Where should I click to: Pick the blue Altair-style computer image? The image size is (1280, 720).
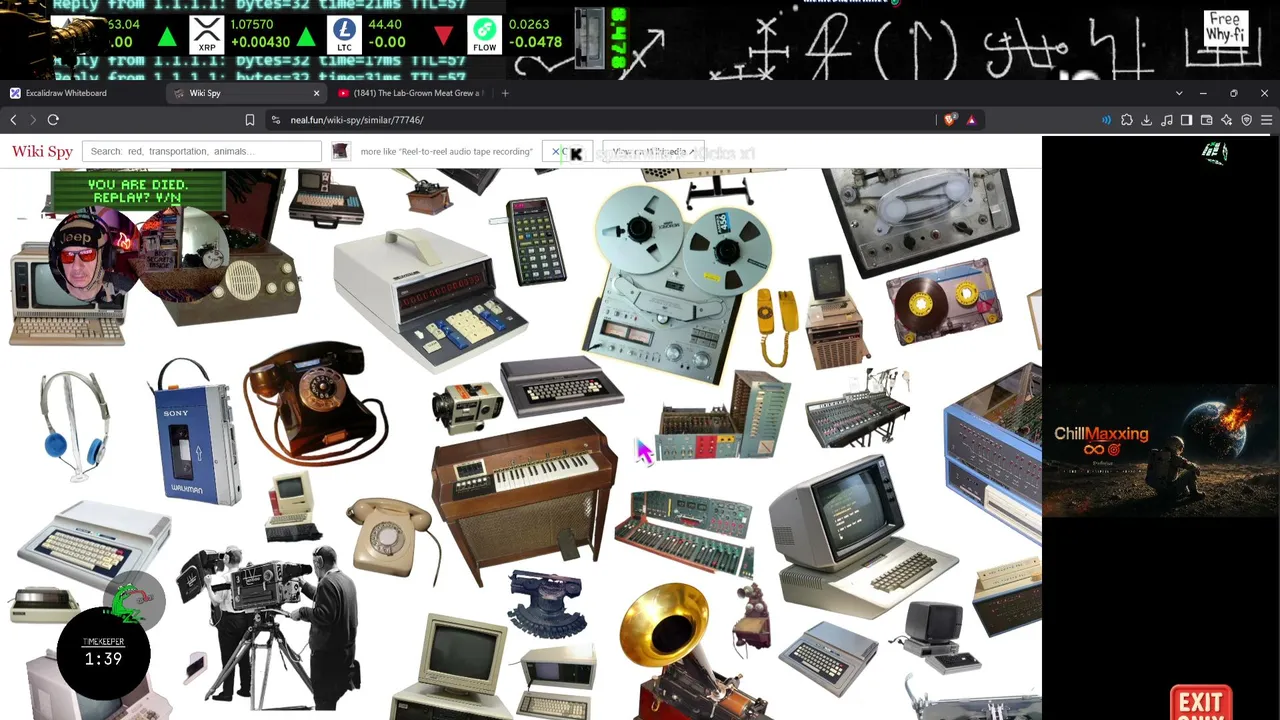992,452
